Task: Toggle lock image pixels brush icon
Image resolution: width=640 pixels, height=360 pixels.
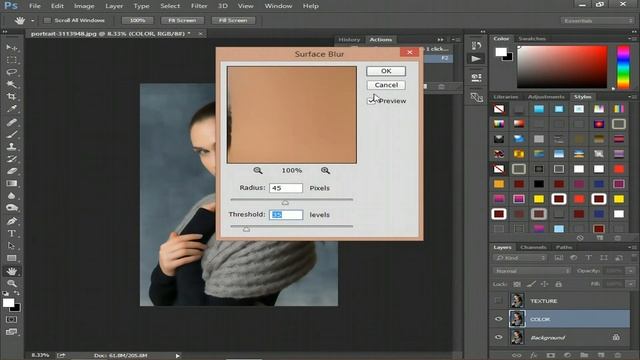Action: click(531, 284)
